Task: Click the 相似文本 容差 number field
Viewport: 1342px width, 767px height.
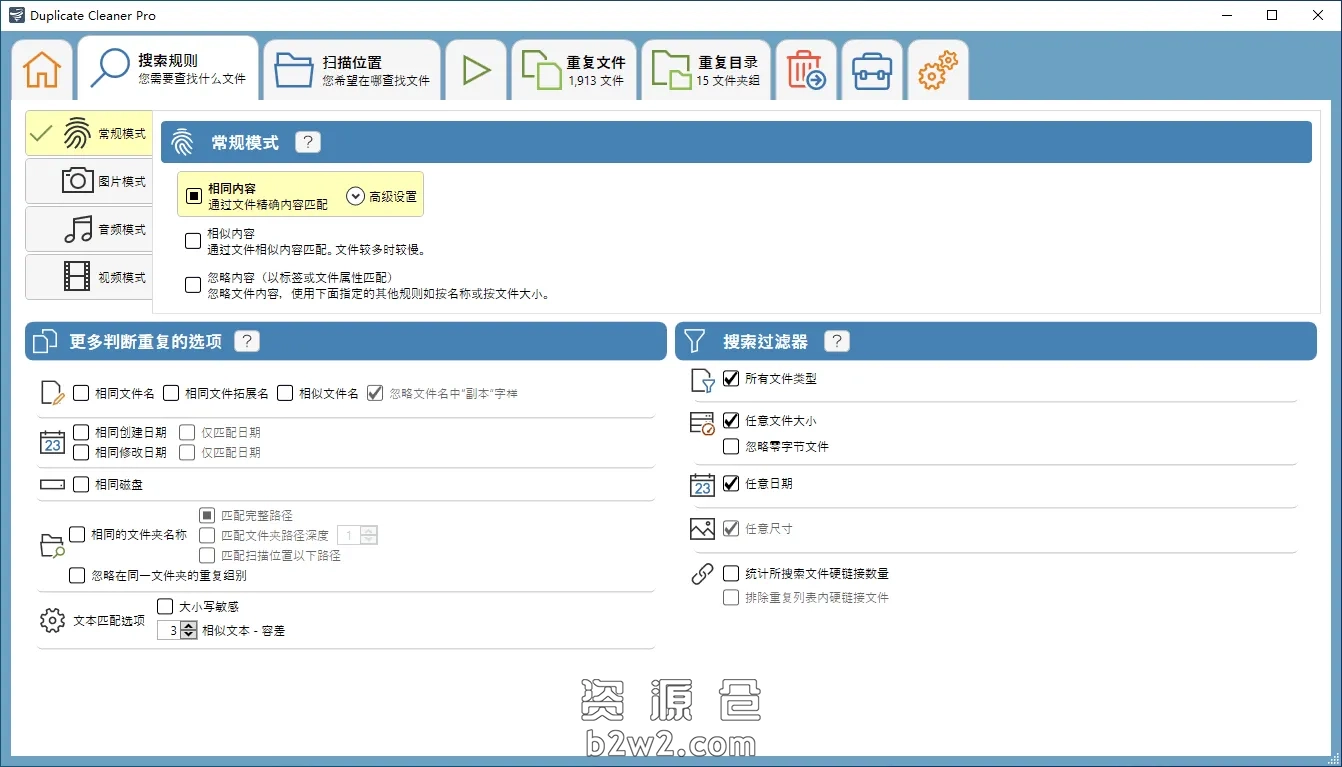Action: 170,631
